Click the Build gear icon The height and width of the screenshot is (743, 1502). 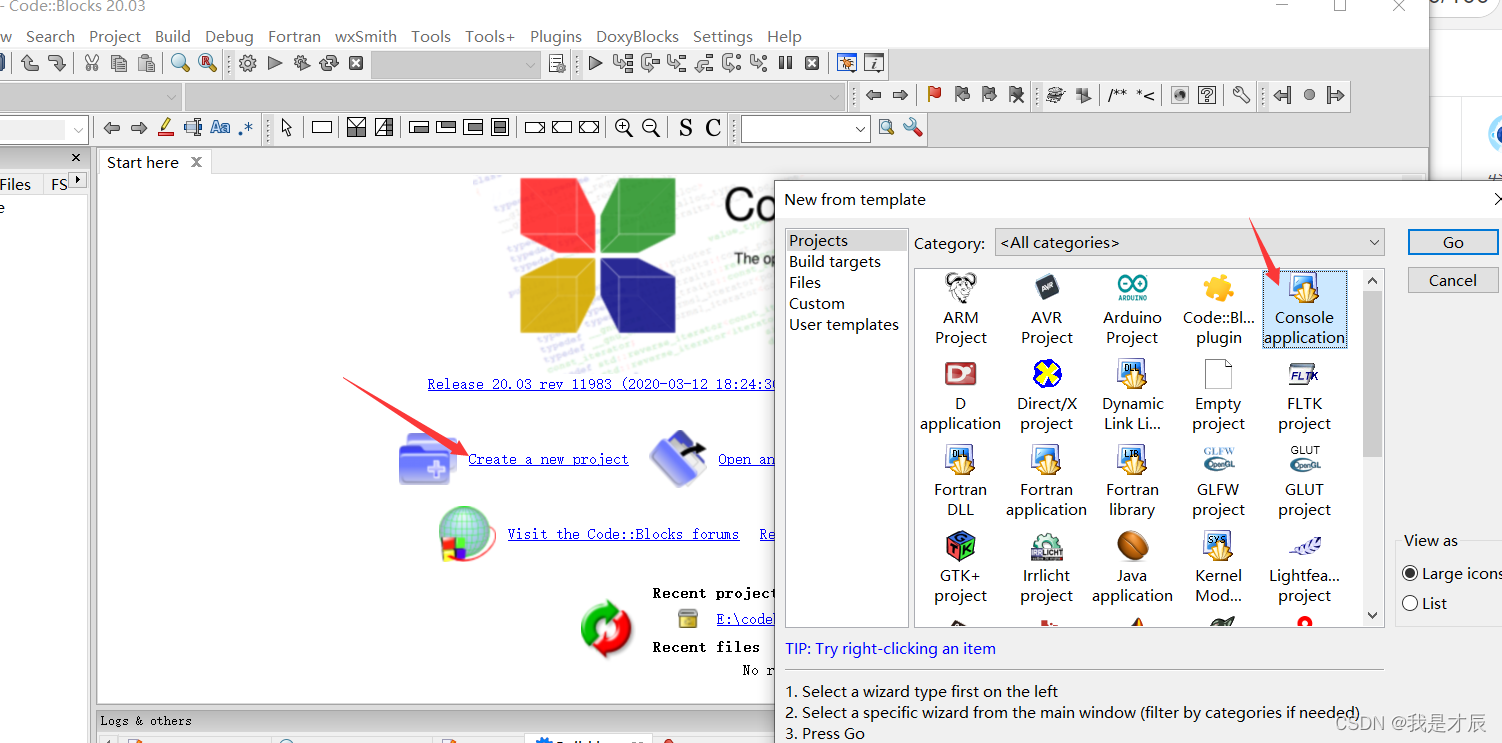[x=248, y=64]
